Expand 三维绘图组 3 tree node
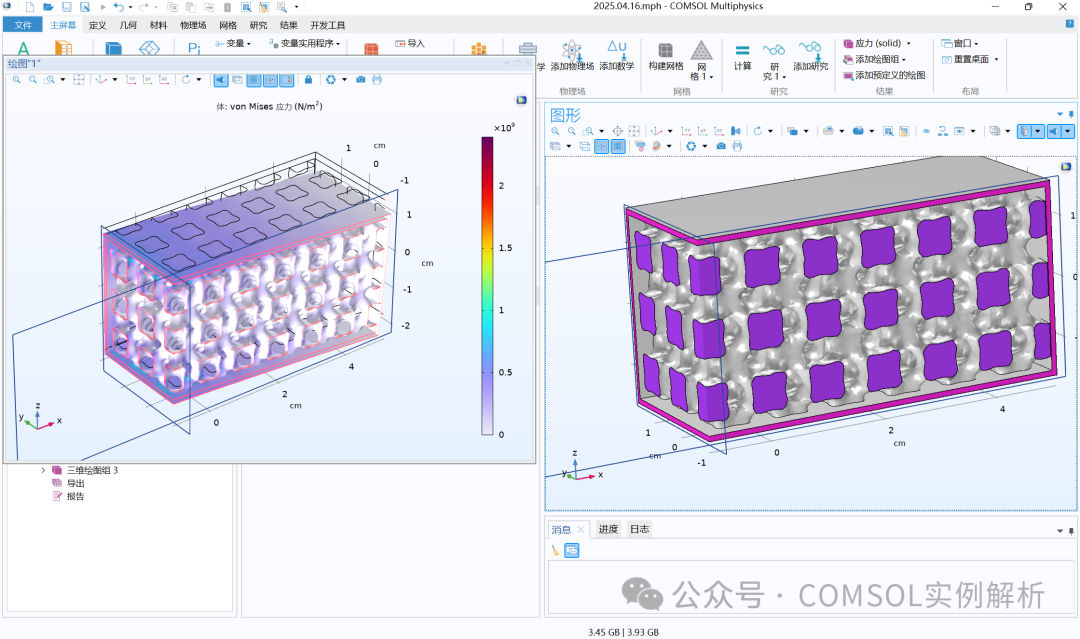Viewport: 1080px width, 639px height. click(43, 470)
